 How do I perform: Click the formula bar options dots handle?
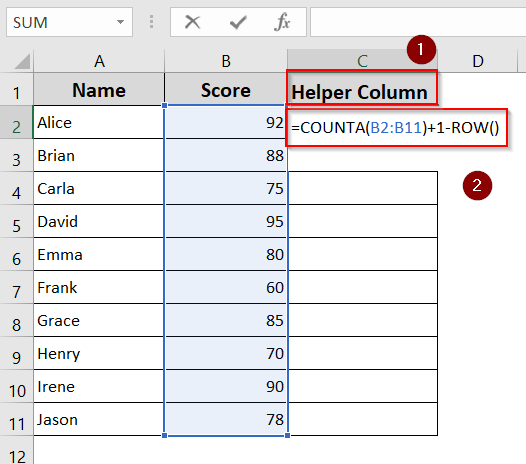click(151, 22)
